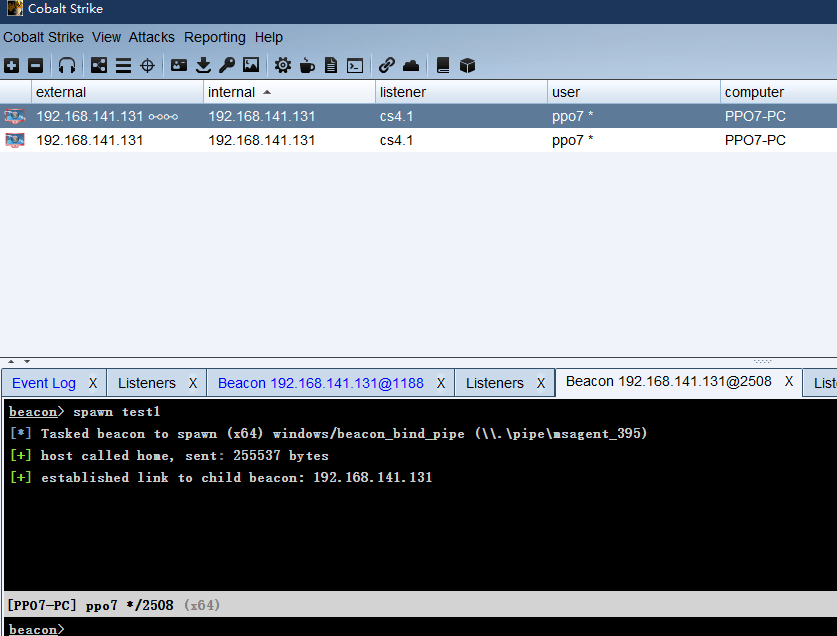The image size is (837, 636).
Task: Click the 'host called home' console line
Action: point(169,456)
